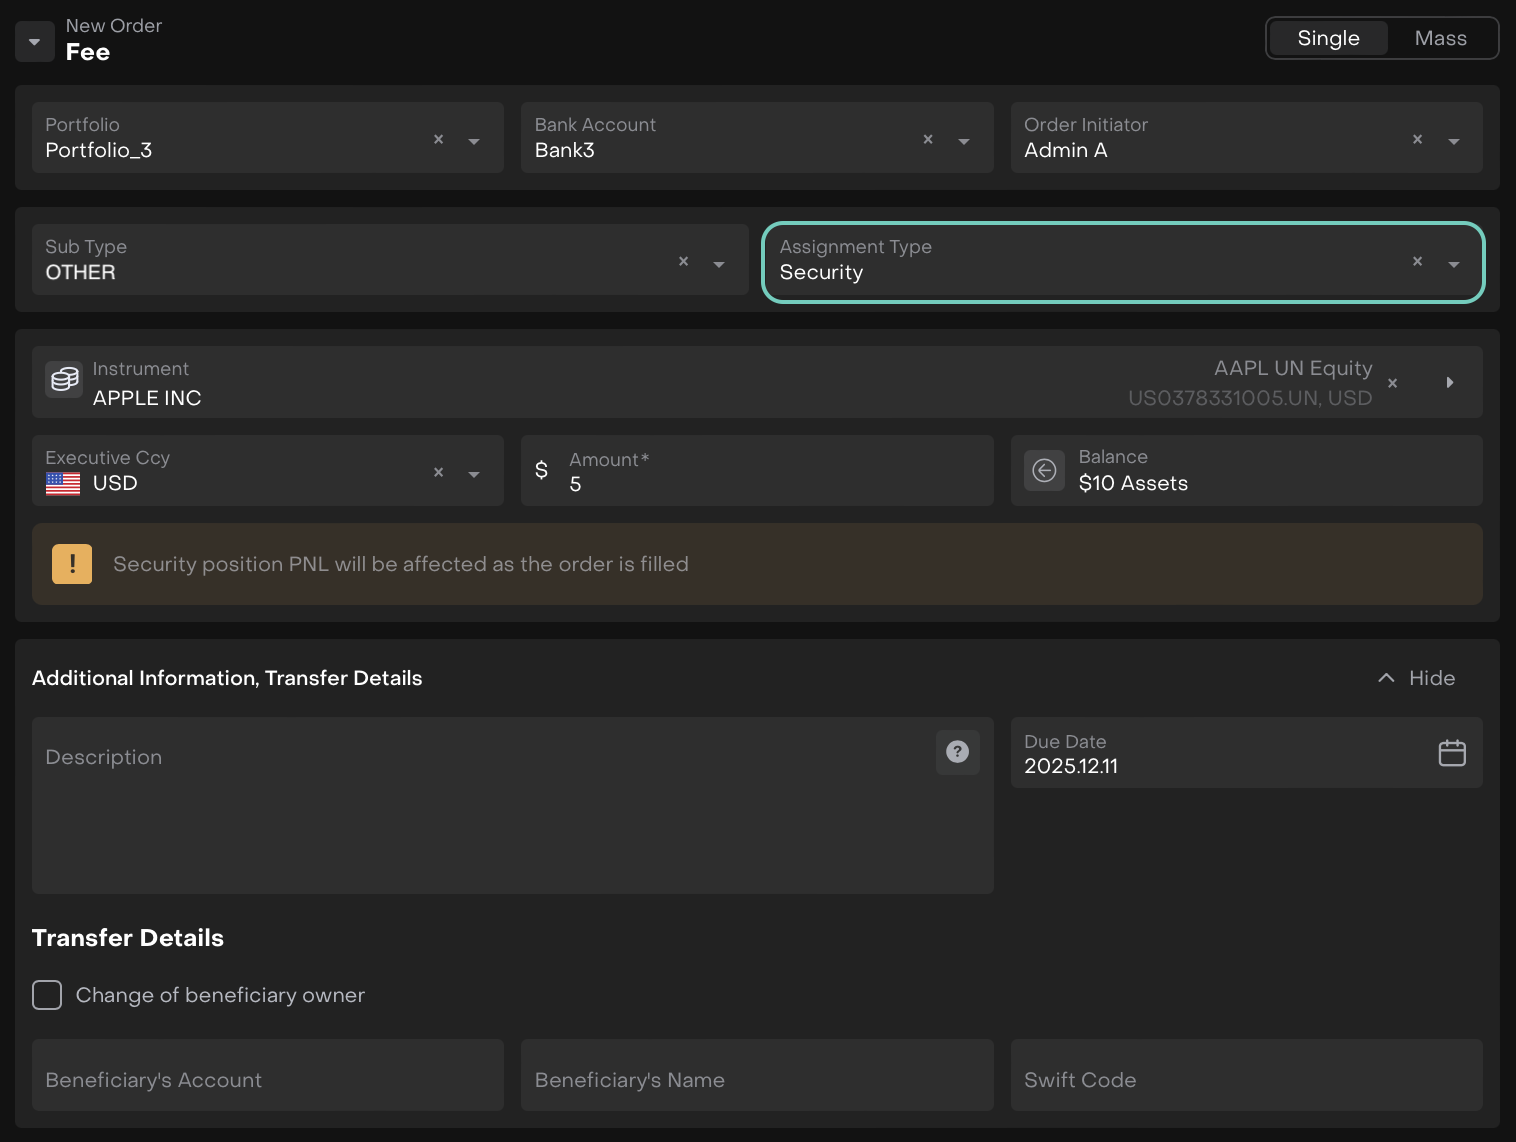Clear the Assignment Type Security value
This screenshot has height=1142, width=1516.
1417,262
